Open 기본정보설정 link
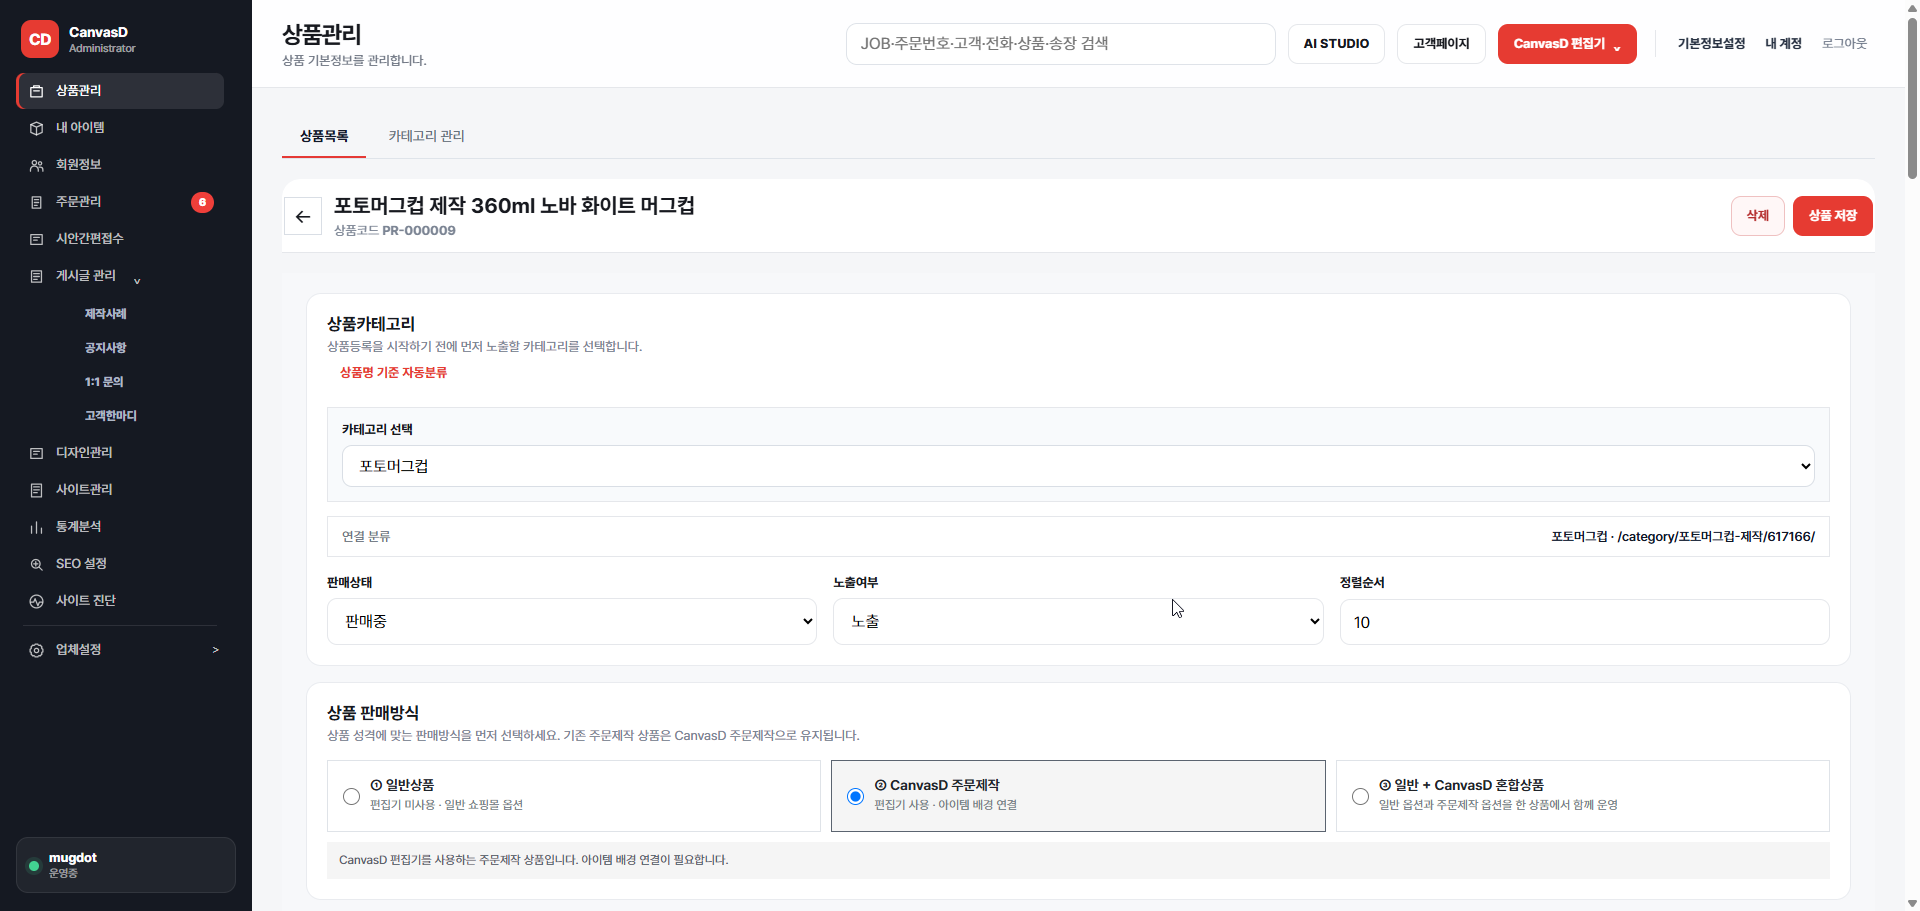The image size is (1920, 911). tap(1711, 44)
